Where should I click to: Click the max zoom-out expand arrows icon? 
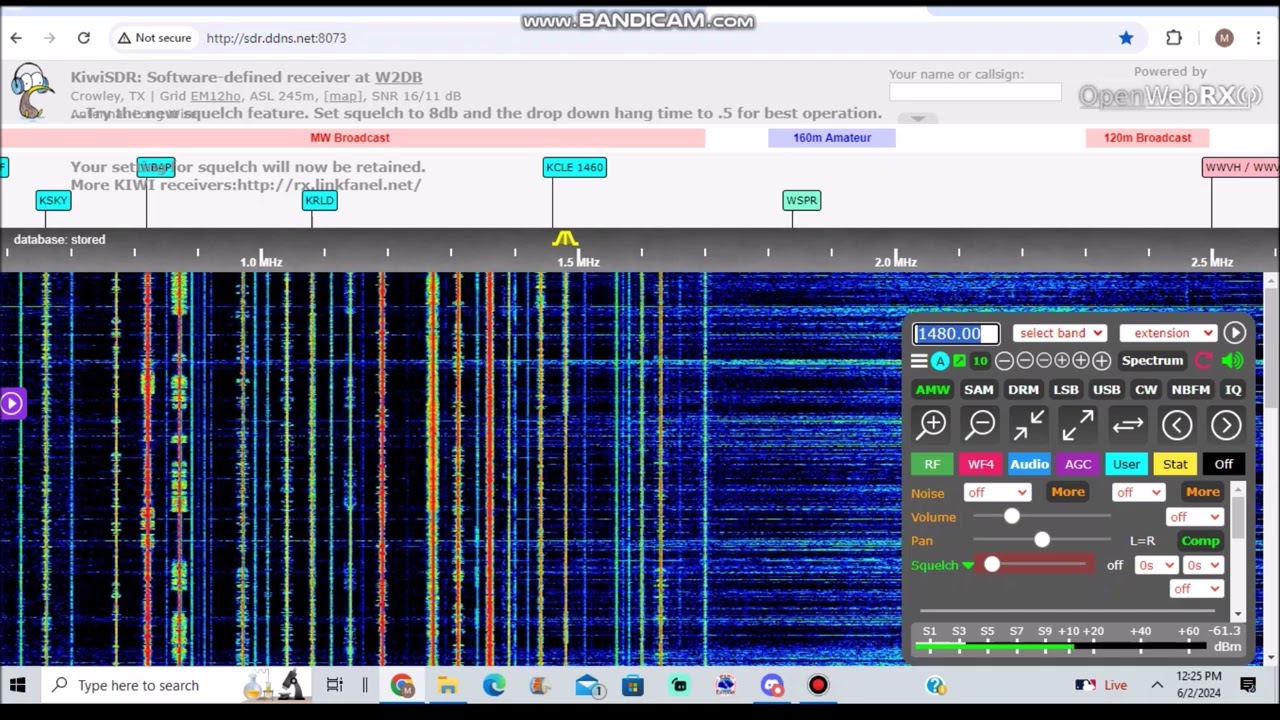[1078, 425]
